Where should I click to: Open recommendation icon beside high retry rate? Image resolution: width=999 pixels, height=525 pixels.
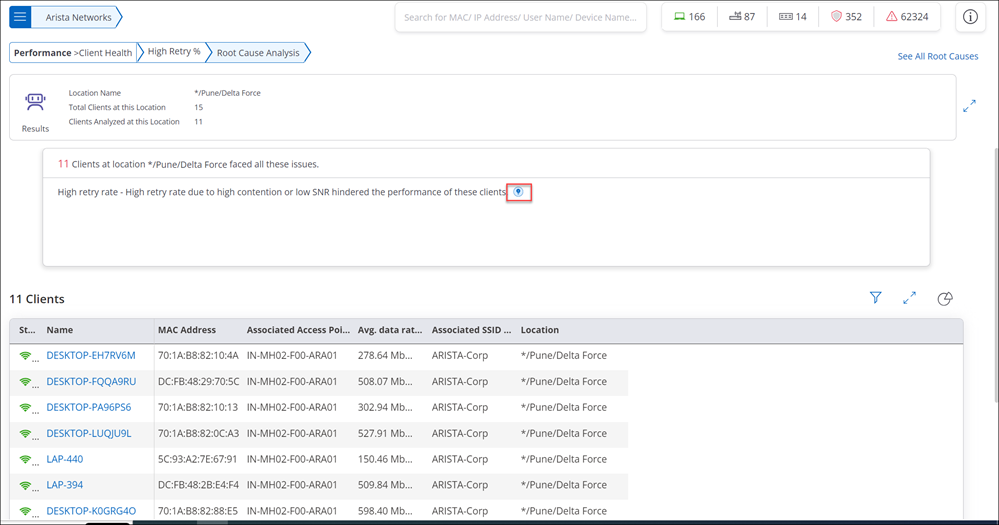click(519, 192)
